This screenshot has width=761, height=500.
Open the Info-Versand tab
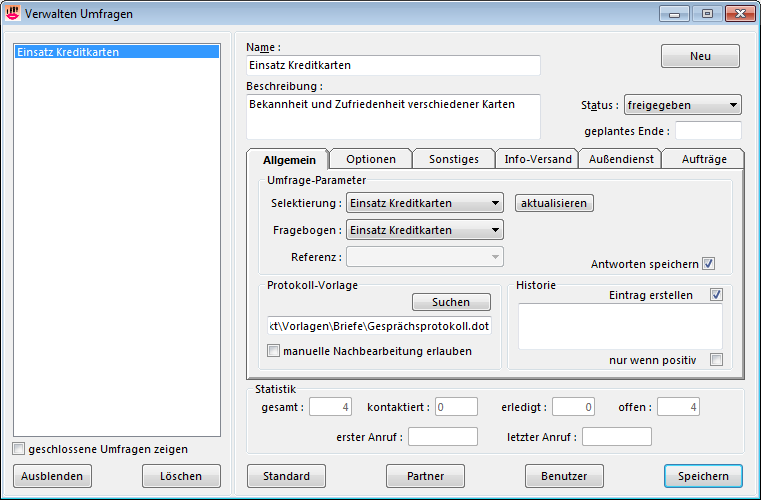click(538, 159)
